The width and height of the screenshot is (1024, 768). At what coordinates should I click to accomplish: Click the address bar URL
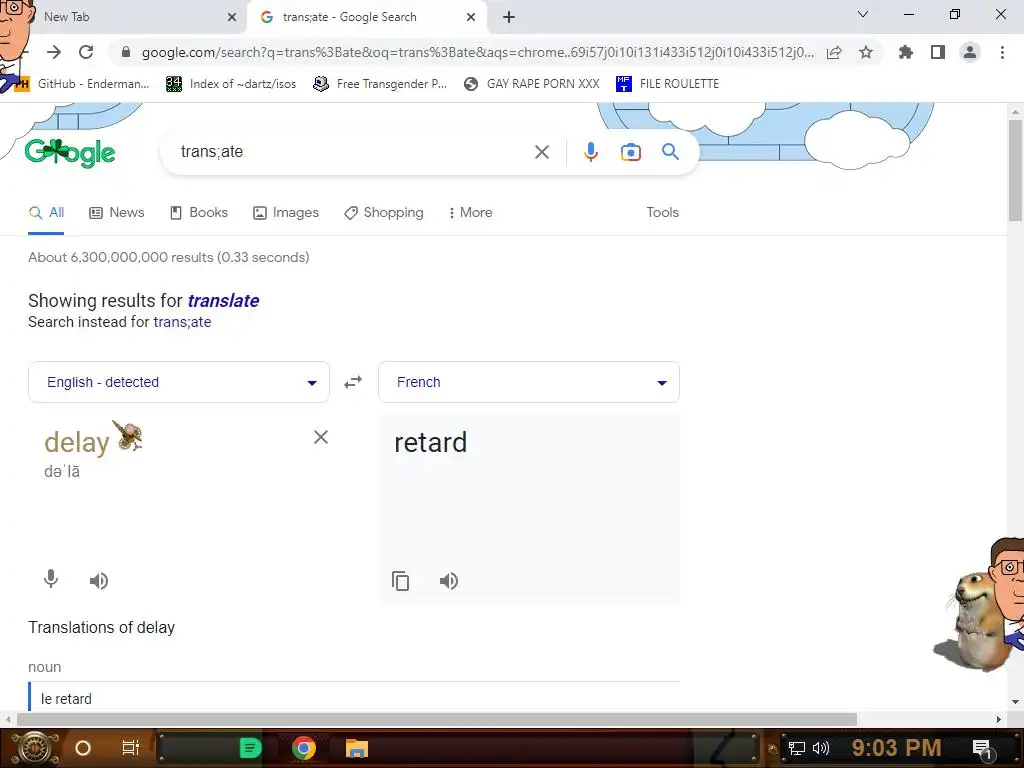477,52
